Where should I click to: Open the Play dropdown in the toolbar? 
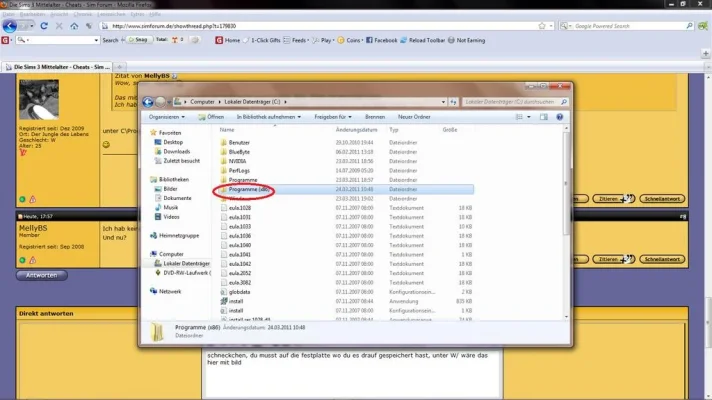323,40
